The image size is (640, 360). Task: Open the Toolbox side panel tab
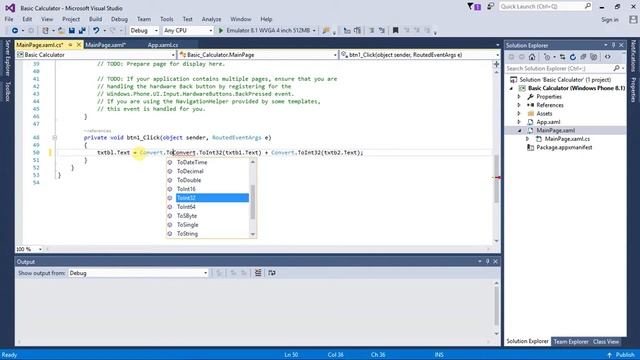[x=7, y=91]
